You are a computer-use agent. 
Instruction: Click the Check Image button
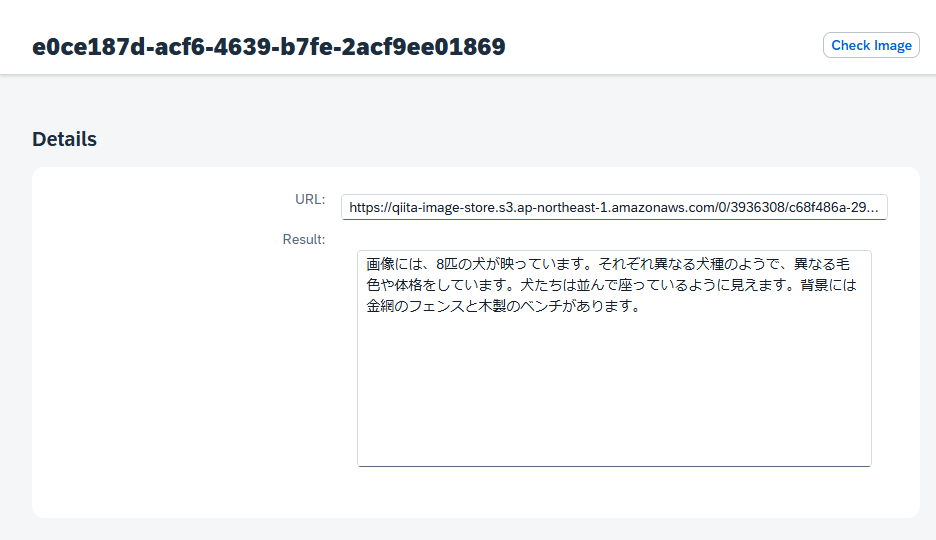pos(871,45)
